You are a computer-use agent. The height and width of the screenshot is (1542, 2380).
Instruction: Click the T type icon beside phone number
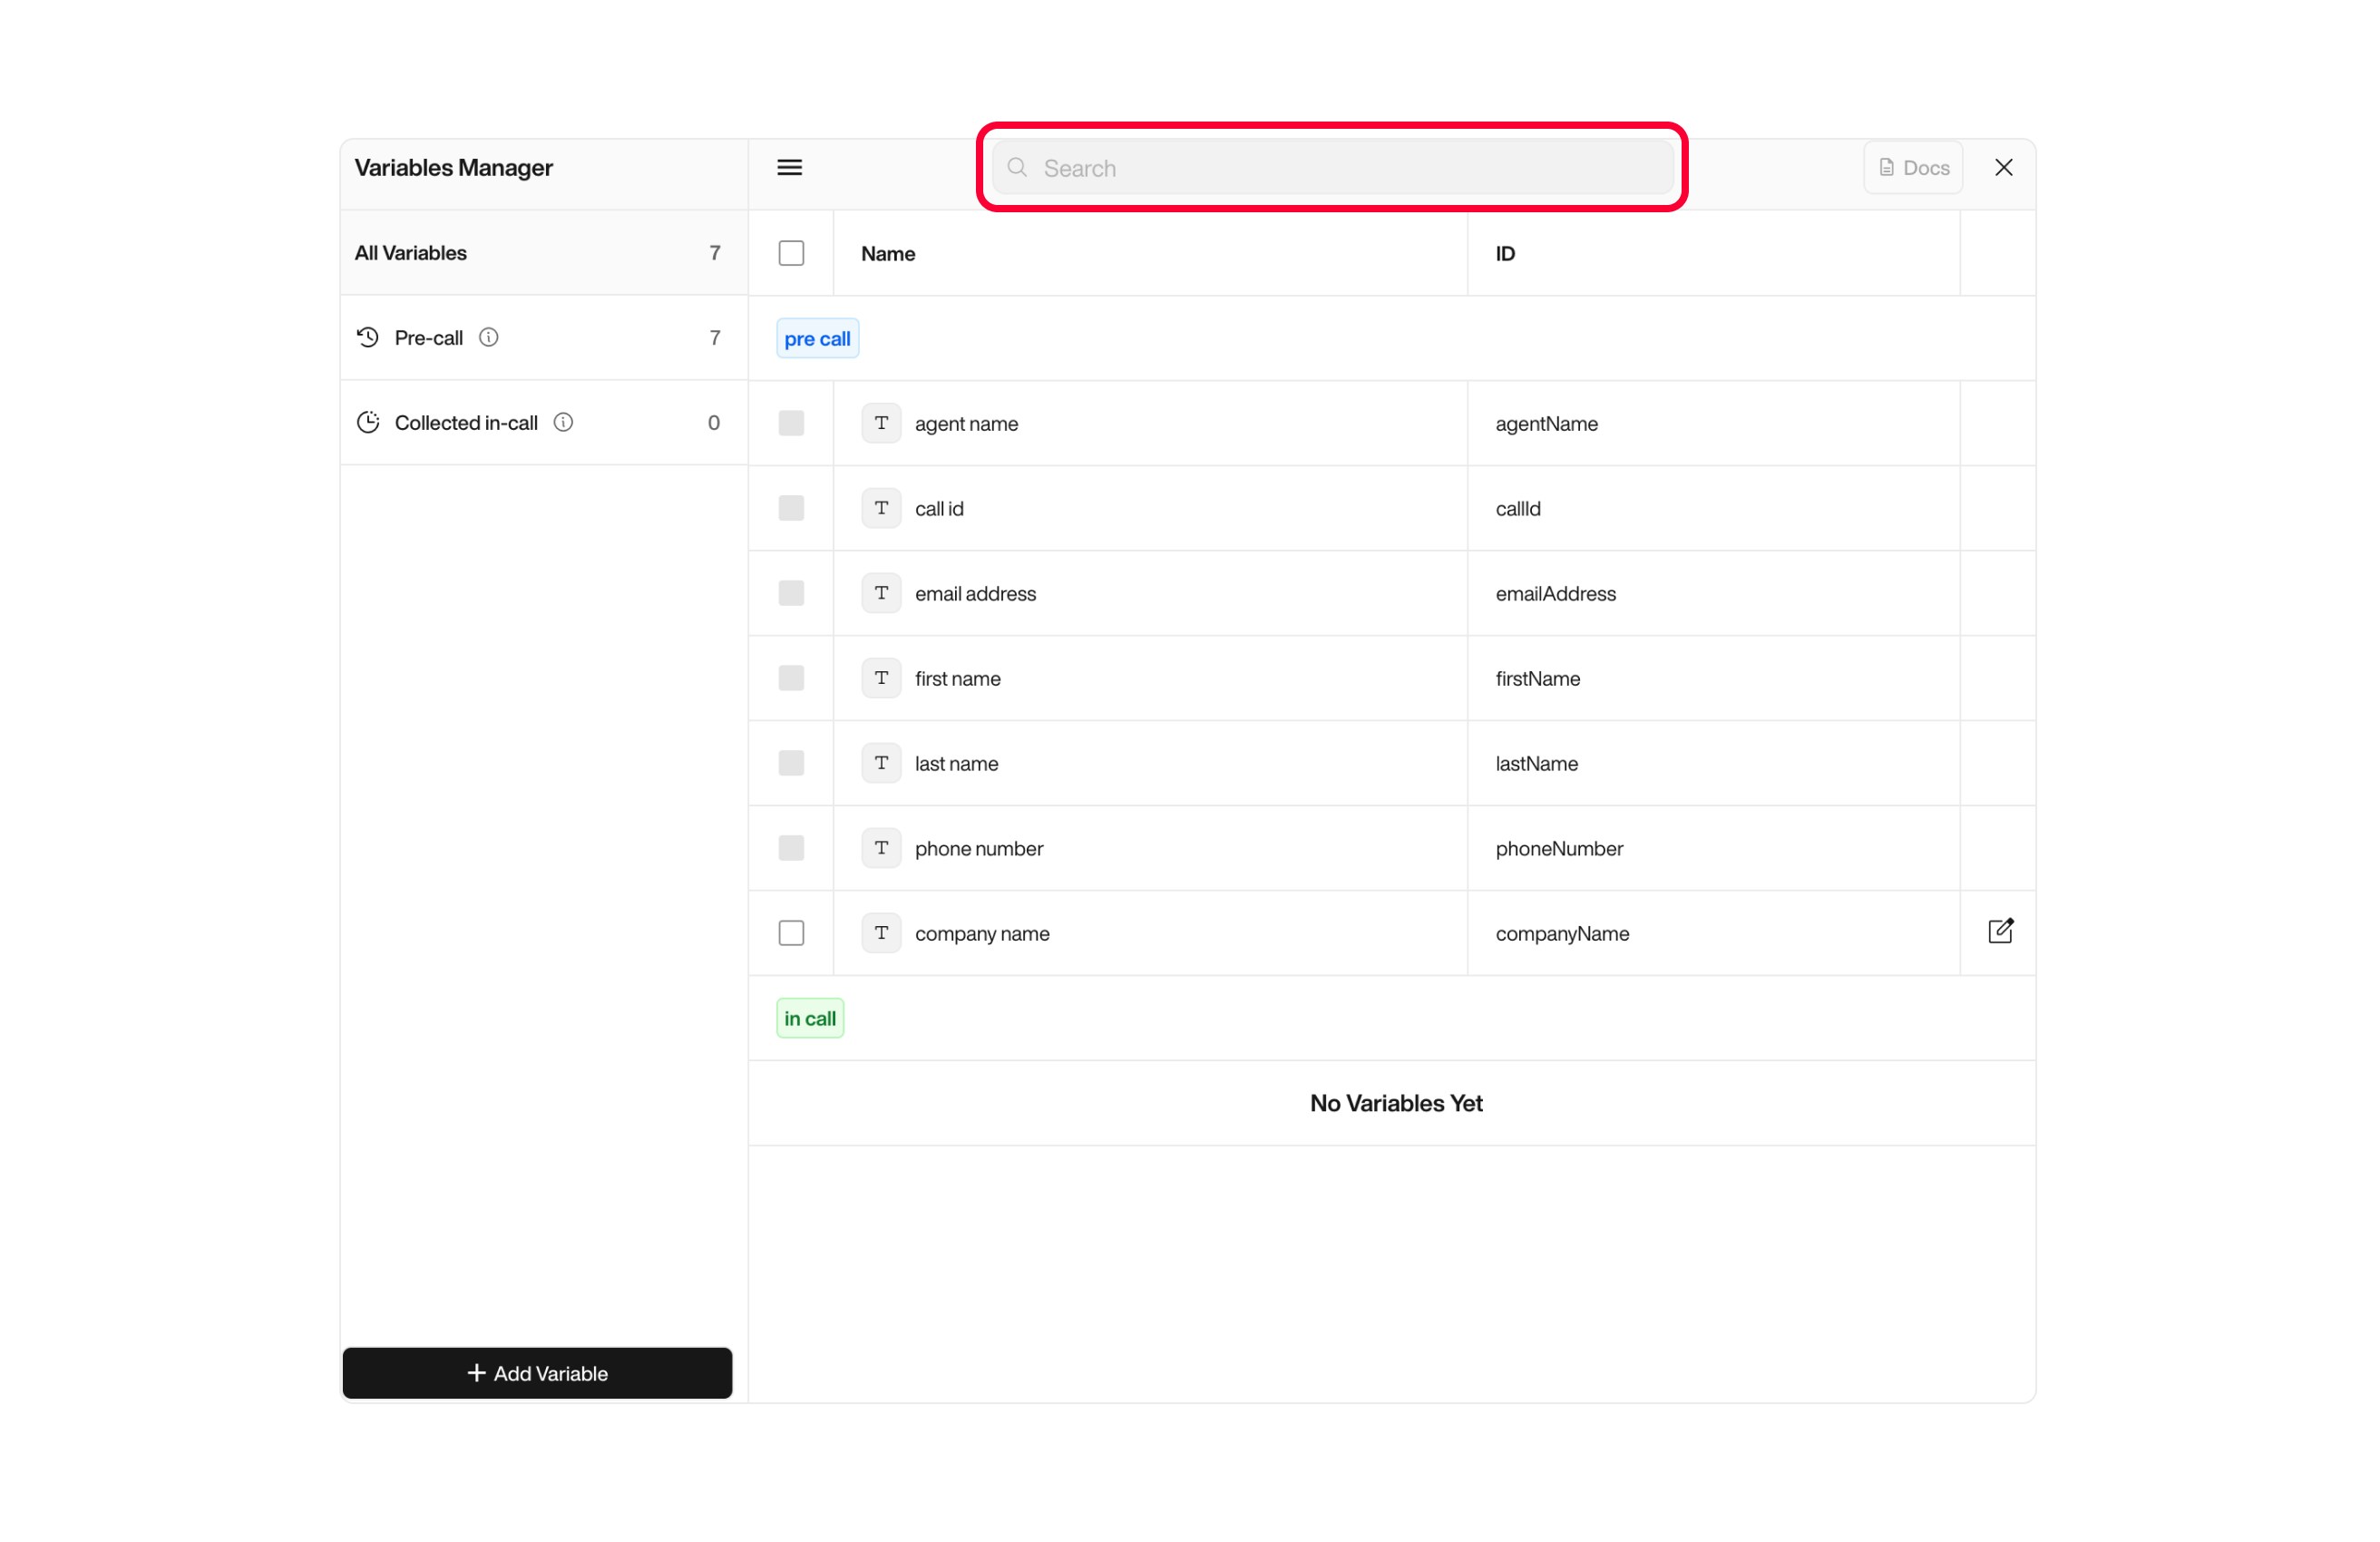(881, 848)
